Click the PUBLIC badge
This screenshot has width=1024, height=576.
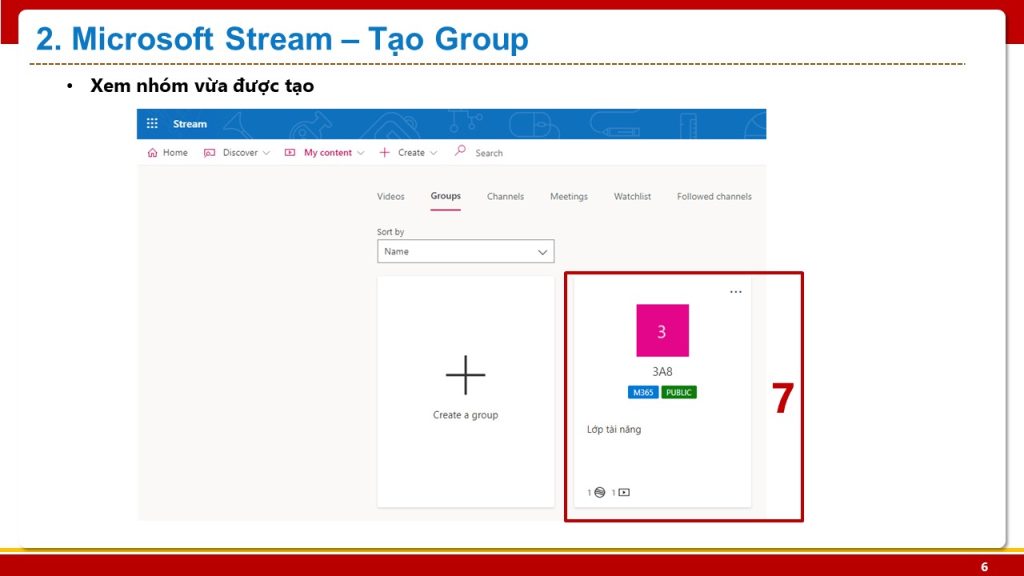coord(679,392)
